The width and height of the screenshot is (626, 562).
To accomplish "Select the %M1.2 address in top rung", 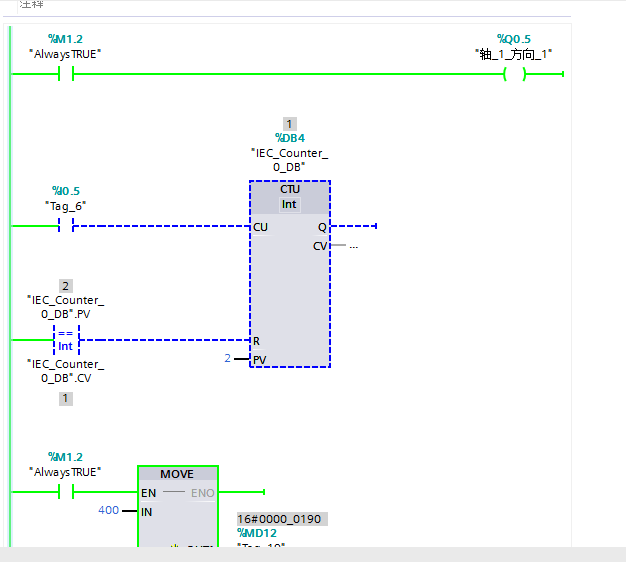I will click(66, 39).
